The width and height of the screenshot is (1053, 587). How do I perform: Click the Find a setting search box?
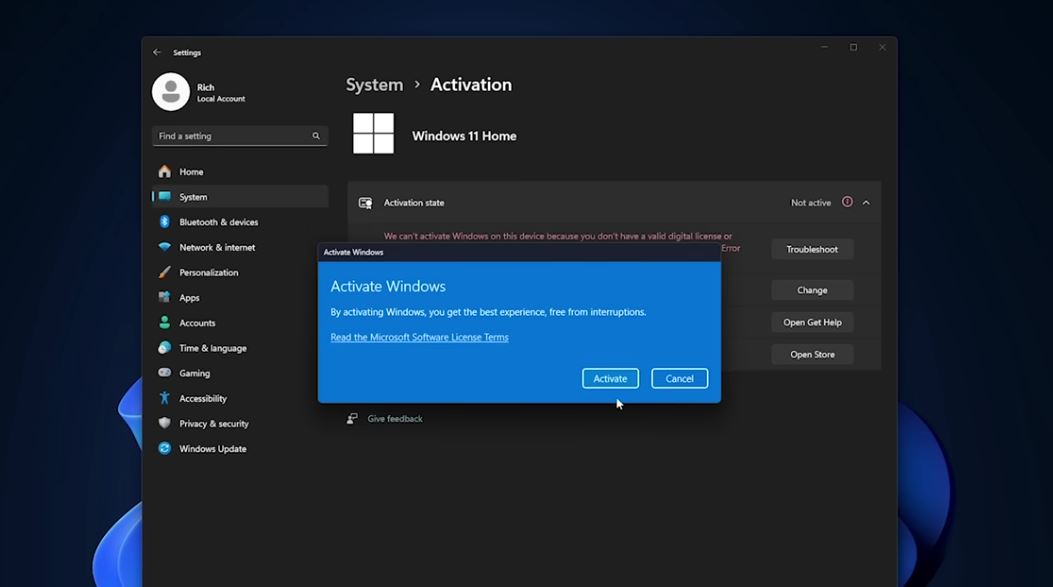pyautogui.click(x=239, y=135)
